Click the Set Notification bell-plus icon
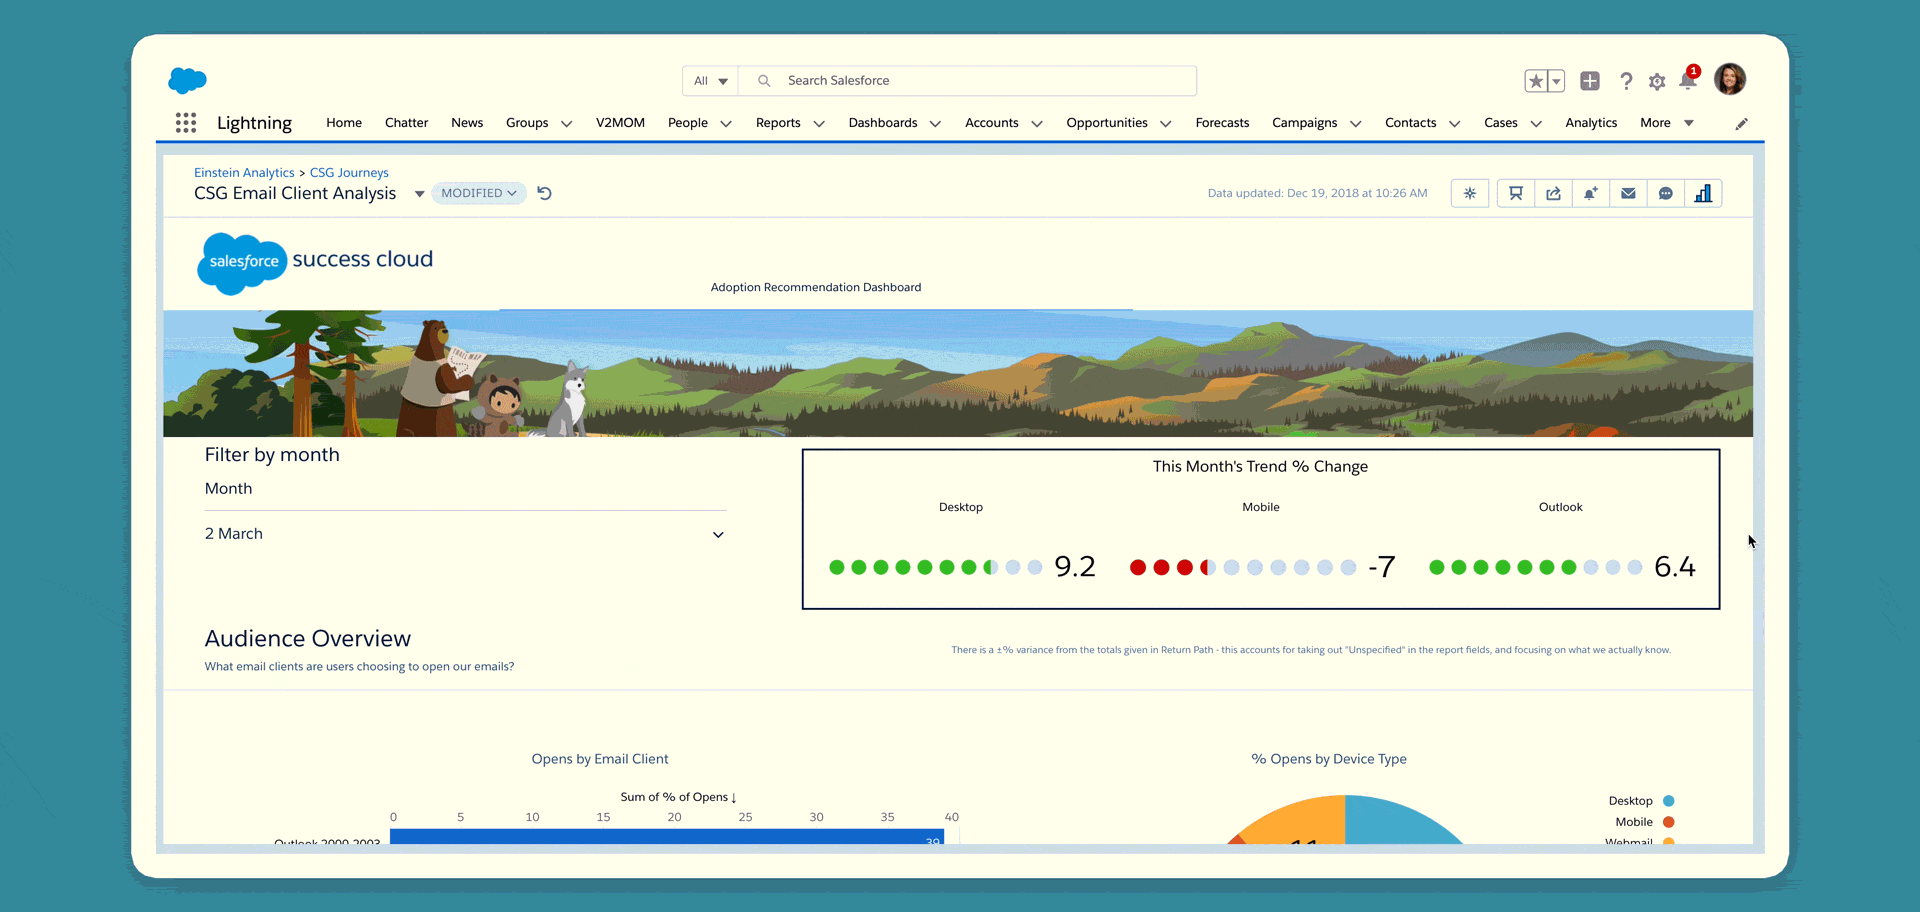Image resolution: width=1920 pixels, height=912 pixels. (x=1590, y=193)
